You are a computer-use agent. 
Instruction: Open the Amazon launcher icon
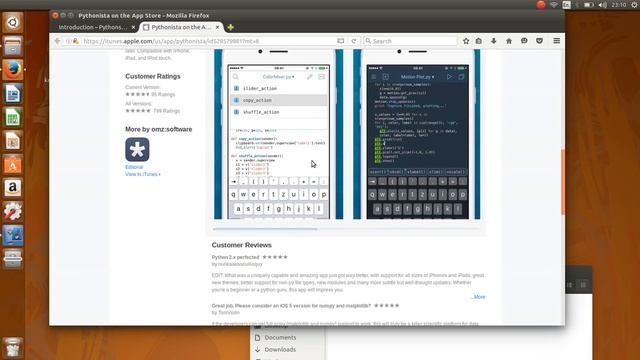click(13, 188)
